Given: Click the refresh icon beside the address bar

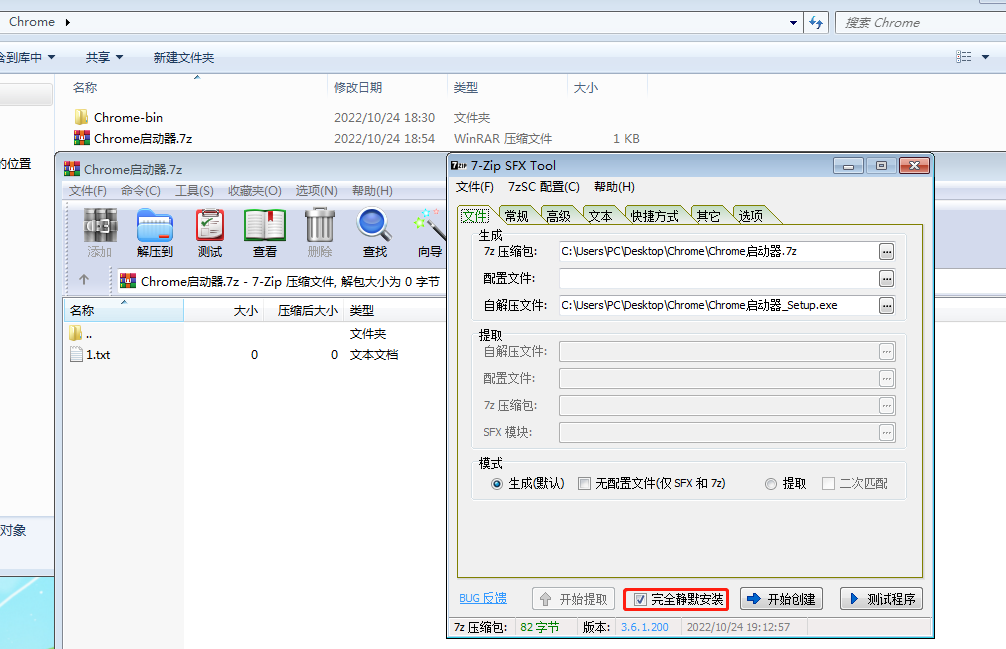Looking at the screenshot, I should (817, 21).
